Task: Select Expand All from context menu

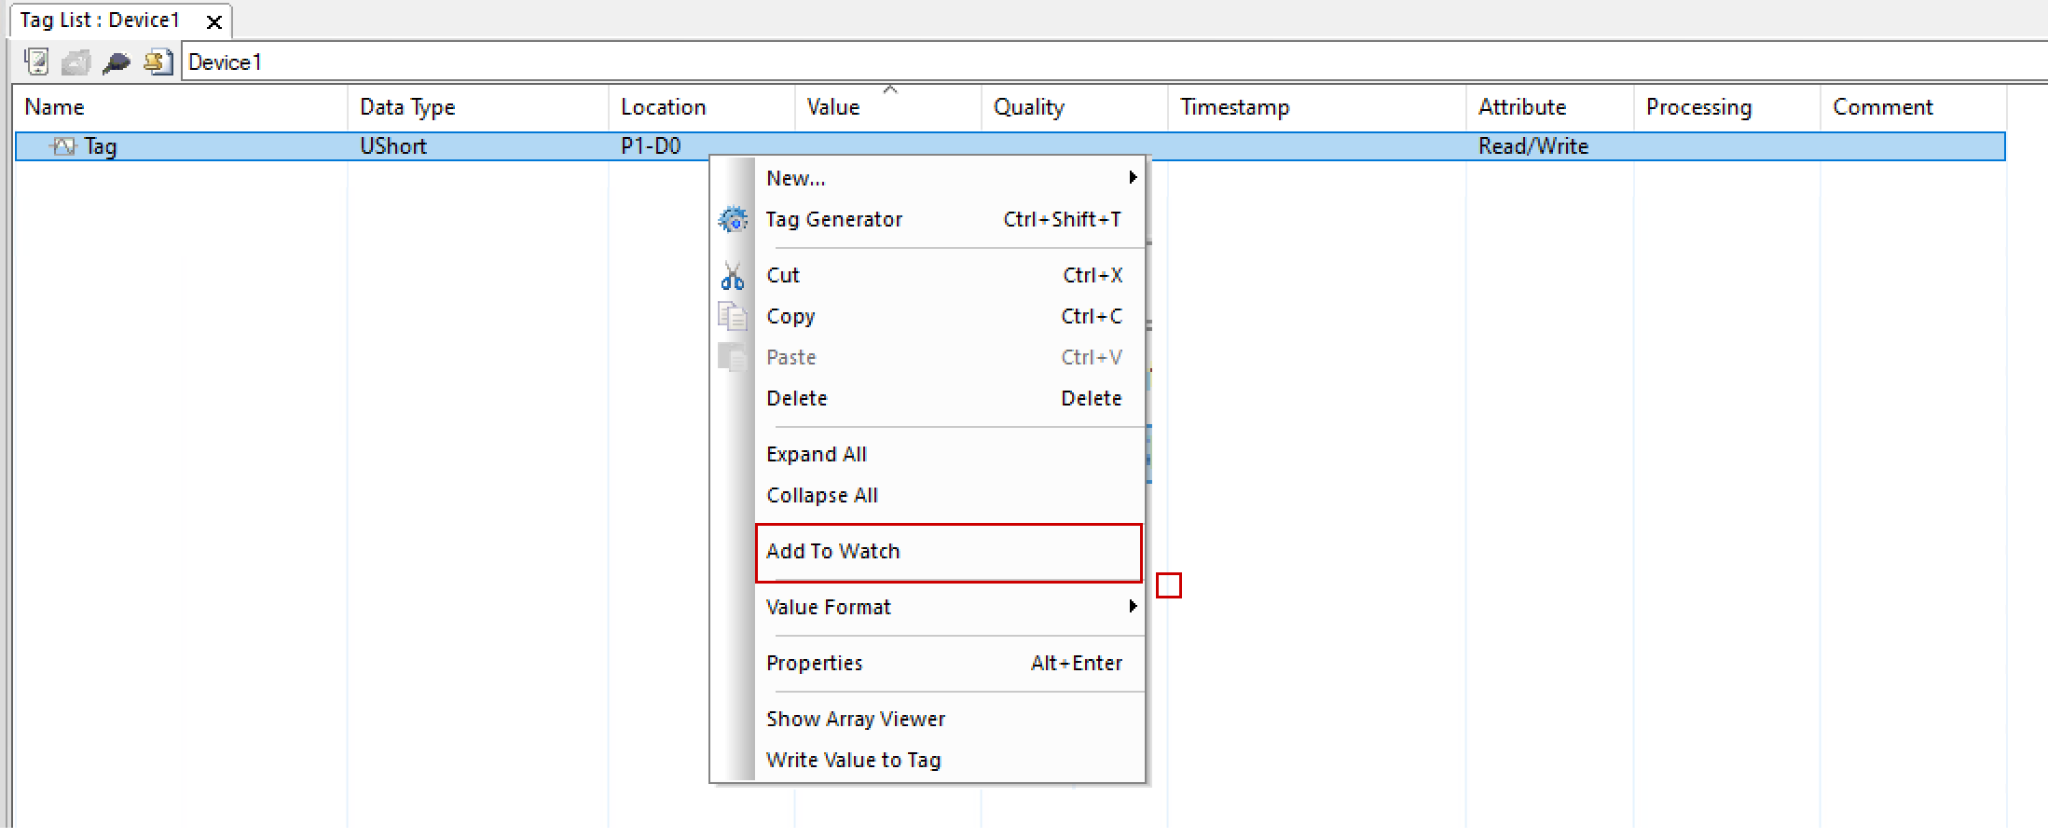Action: [816, 454]
